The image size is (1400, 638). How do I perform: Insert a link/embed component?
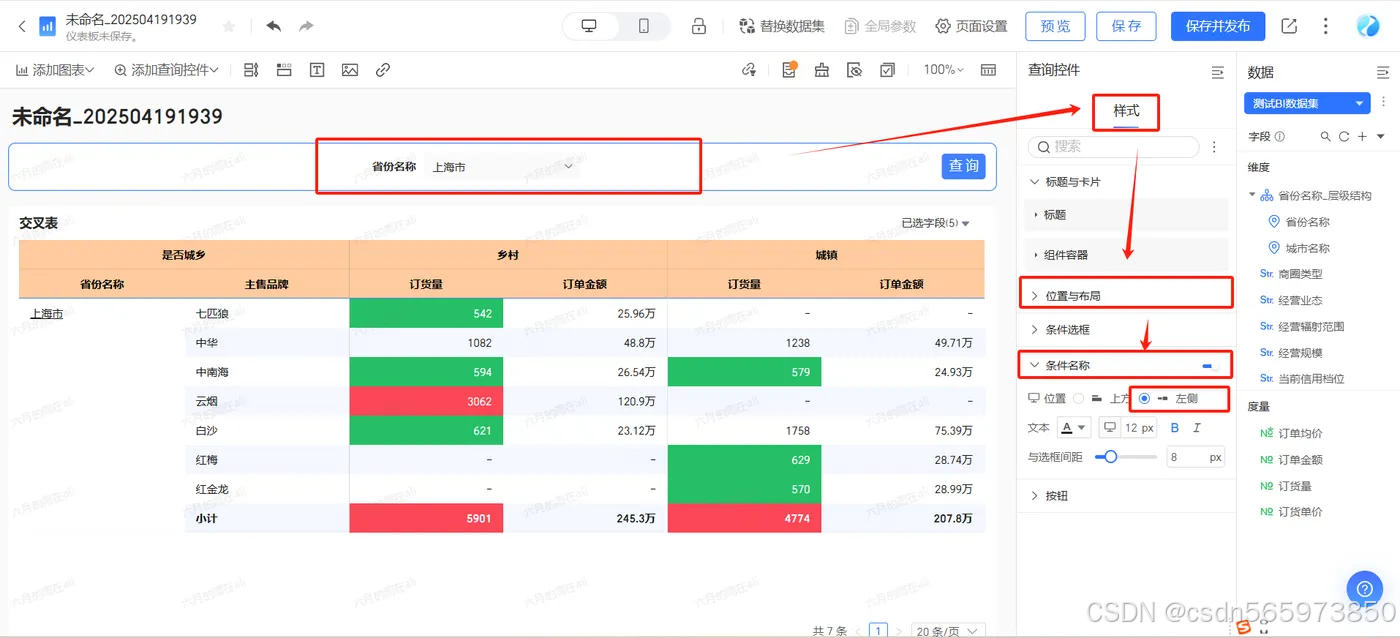pyautogui.click(x=383, y=70)
